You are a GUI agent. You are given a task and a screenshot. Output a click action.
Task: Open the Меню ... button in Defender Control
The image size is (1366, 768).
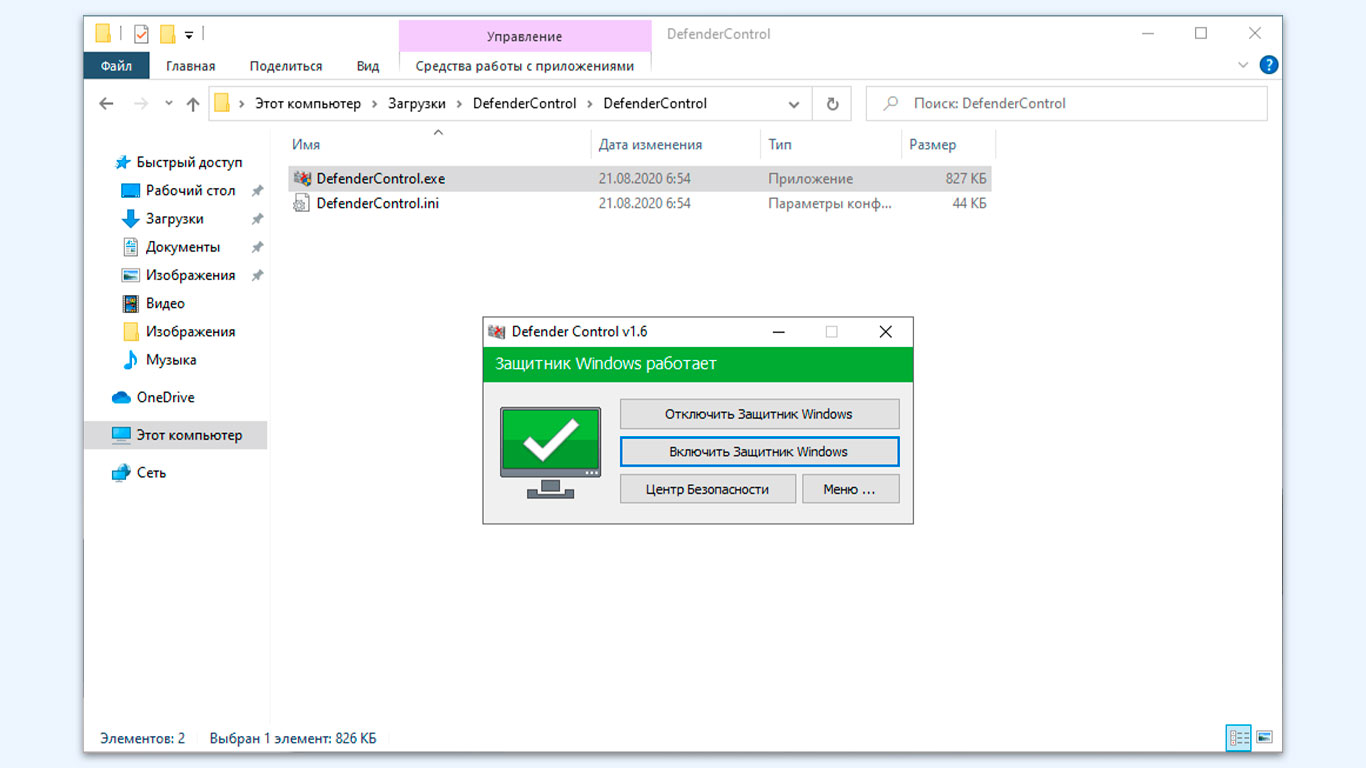click(850, 489)
